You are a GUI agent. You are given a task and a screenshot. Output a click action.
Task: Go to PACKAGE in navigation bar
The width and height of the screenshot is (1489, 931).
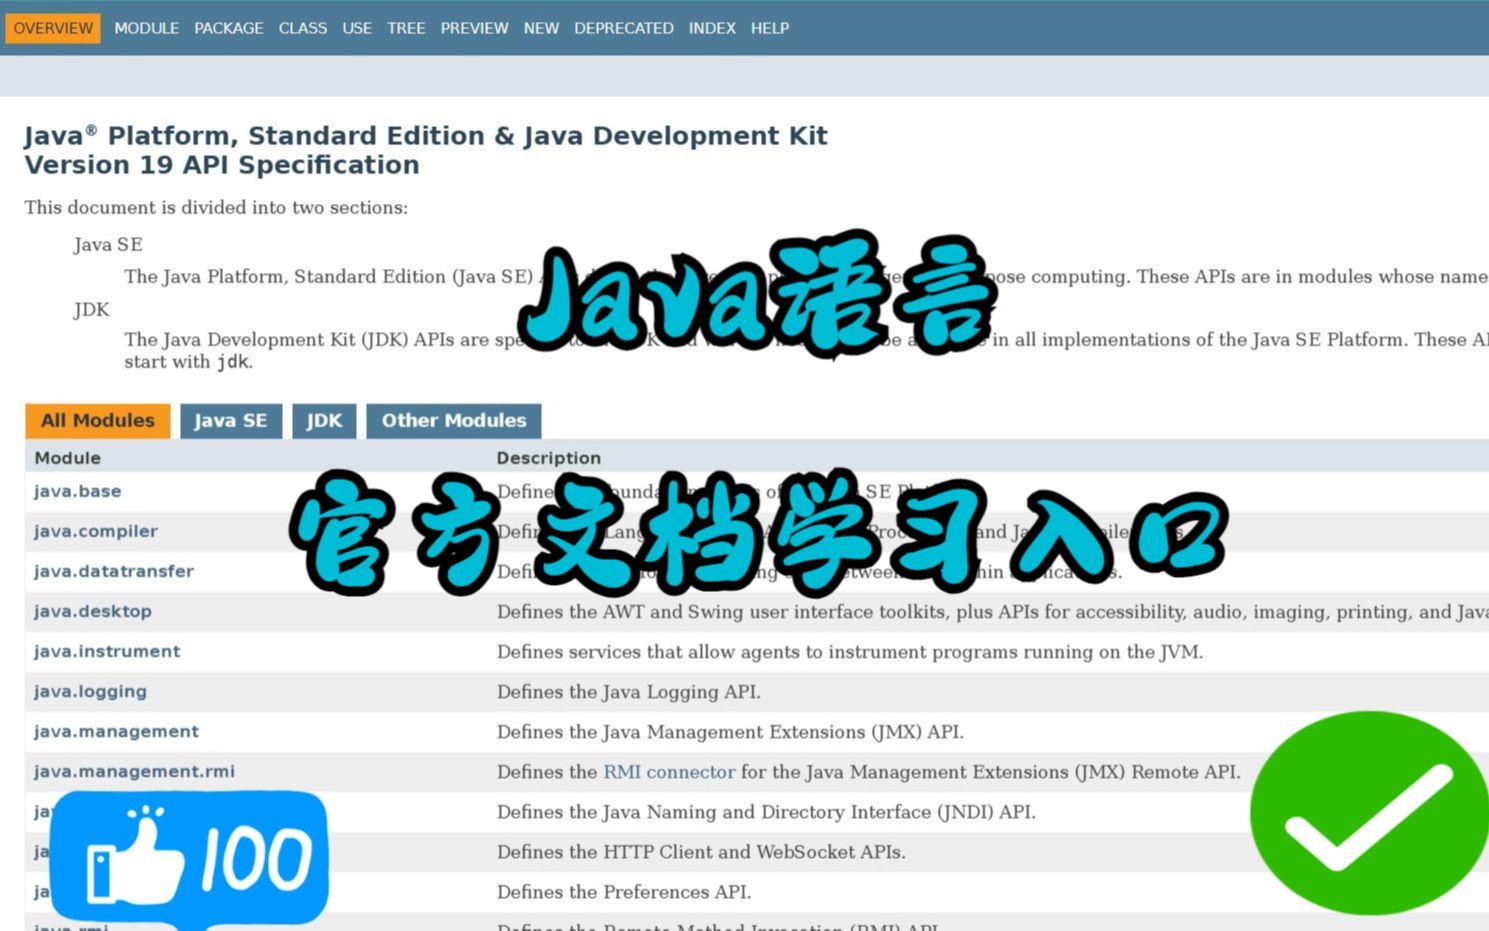[x=228, y=28]
